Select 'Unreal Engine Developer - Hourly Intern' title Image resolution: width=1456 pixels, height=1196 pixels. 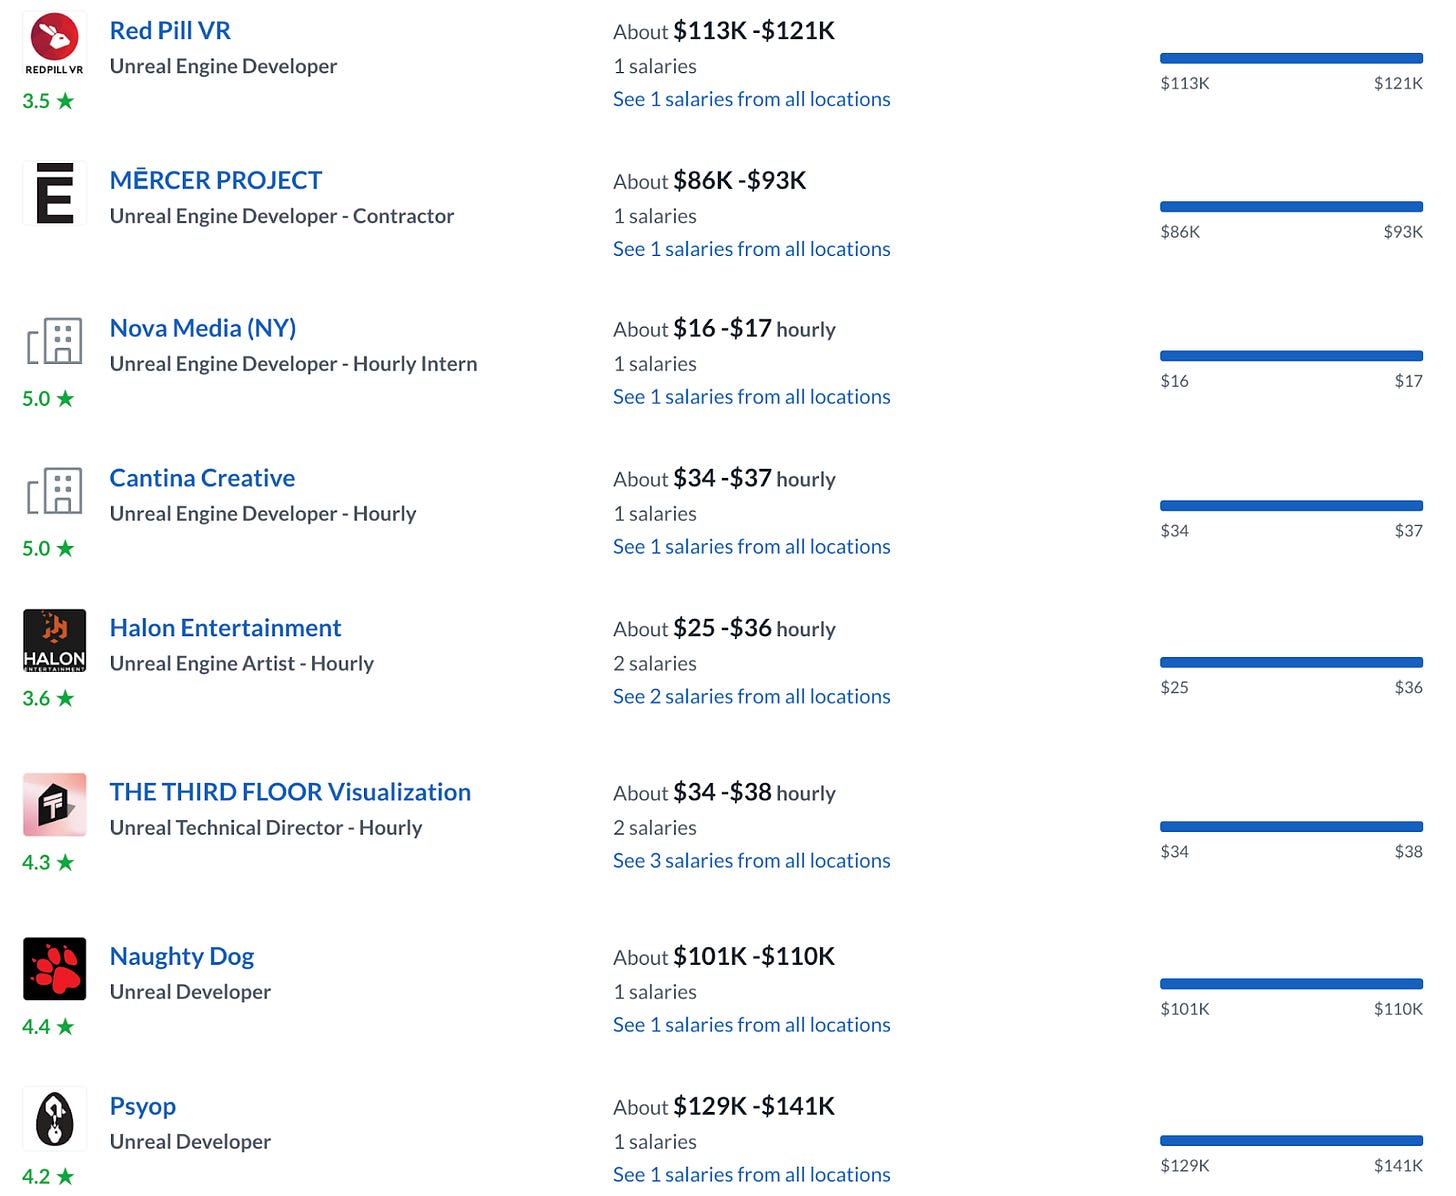(293, 365)
